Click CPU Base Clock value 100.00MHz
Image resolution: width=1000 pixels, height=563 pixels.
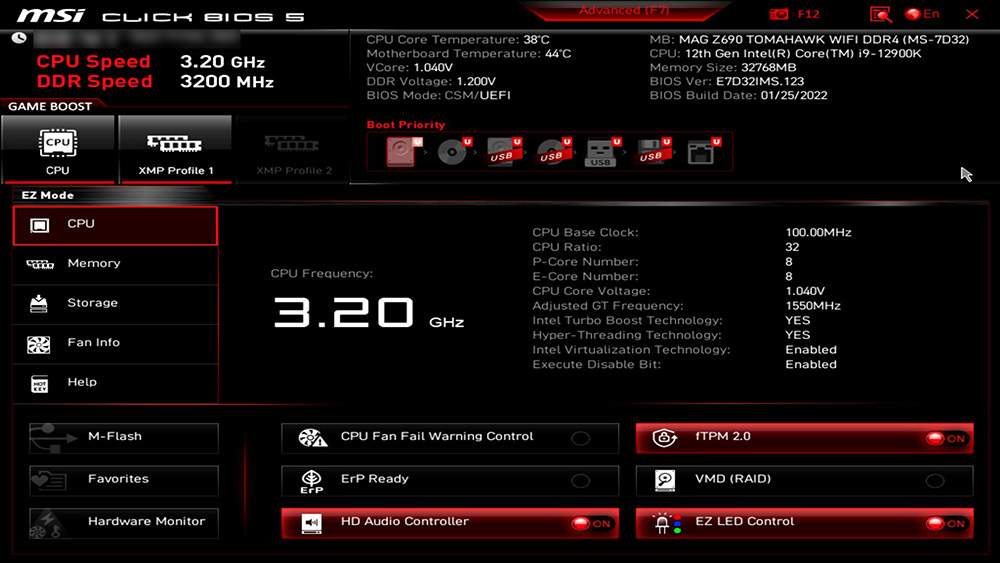[818, 233]
